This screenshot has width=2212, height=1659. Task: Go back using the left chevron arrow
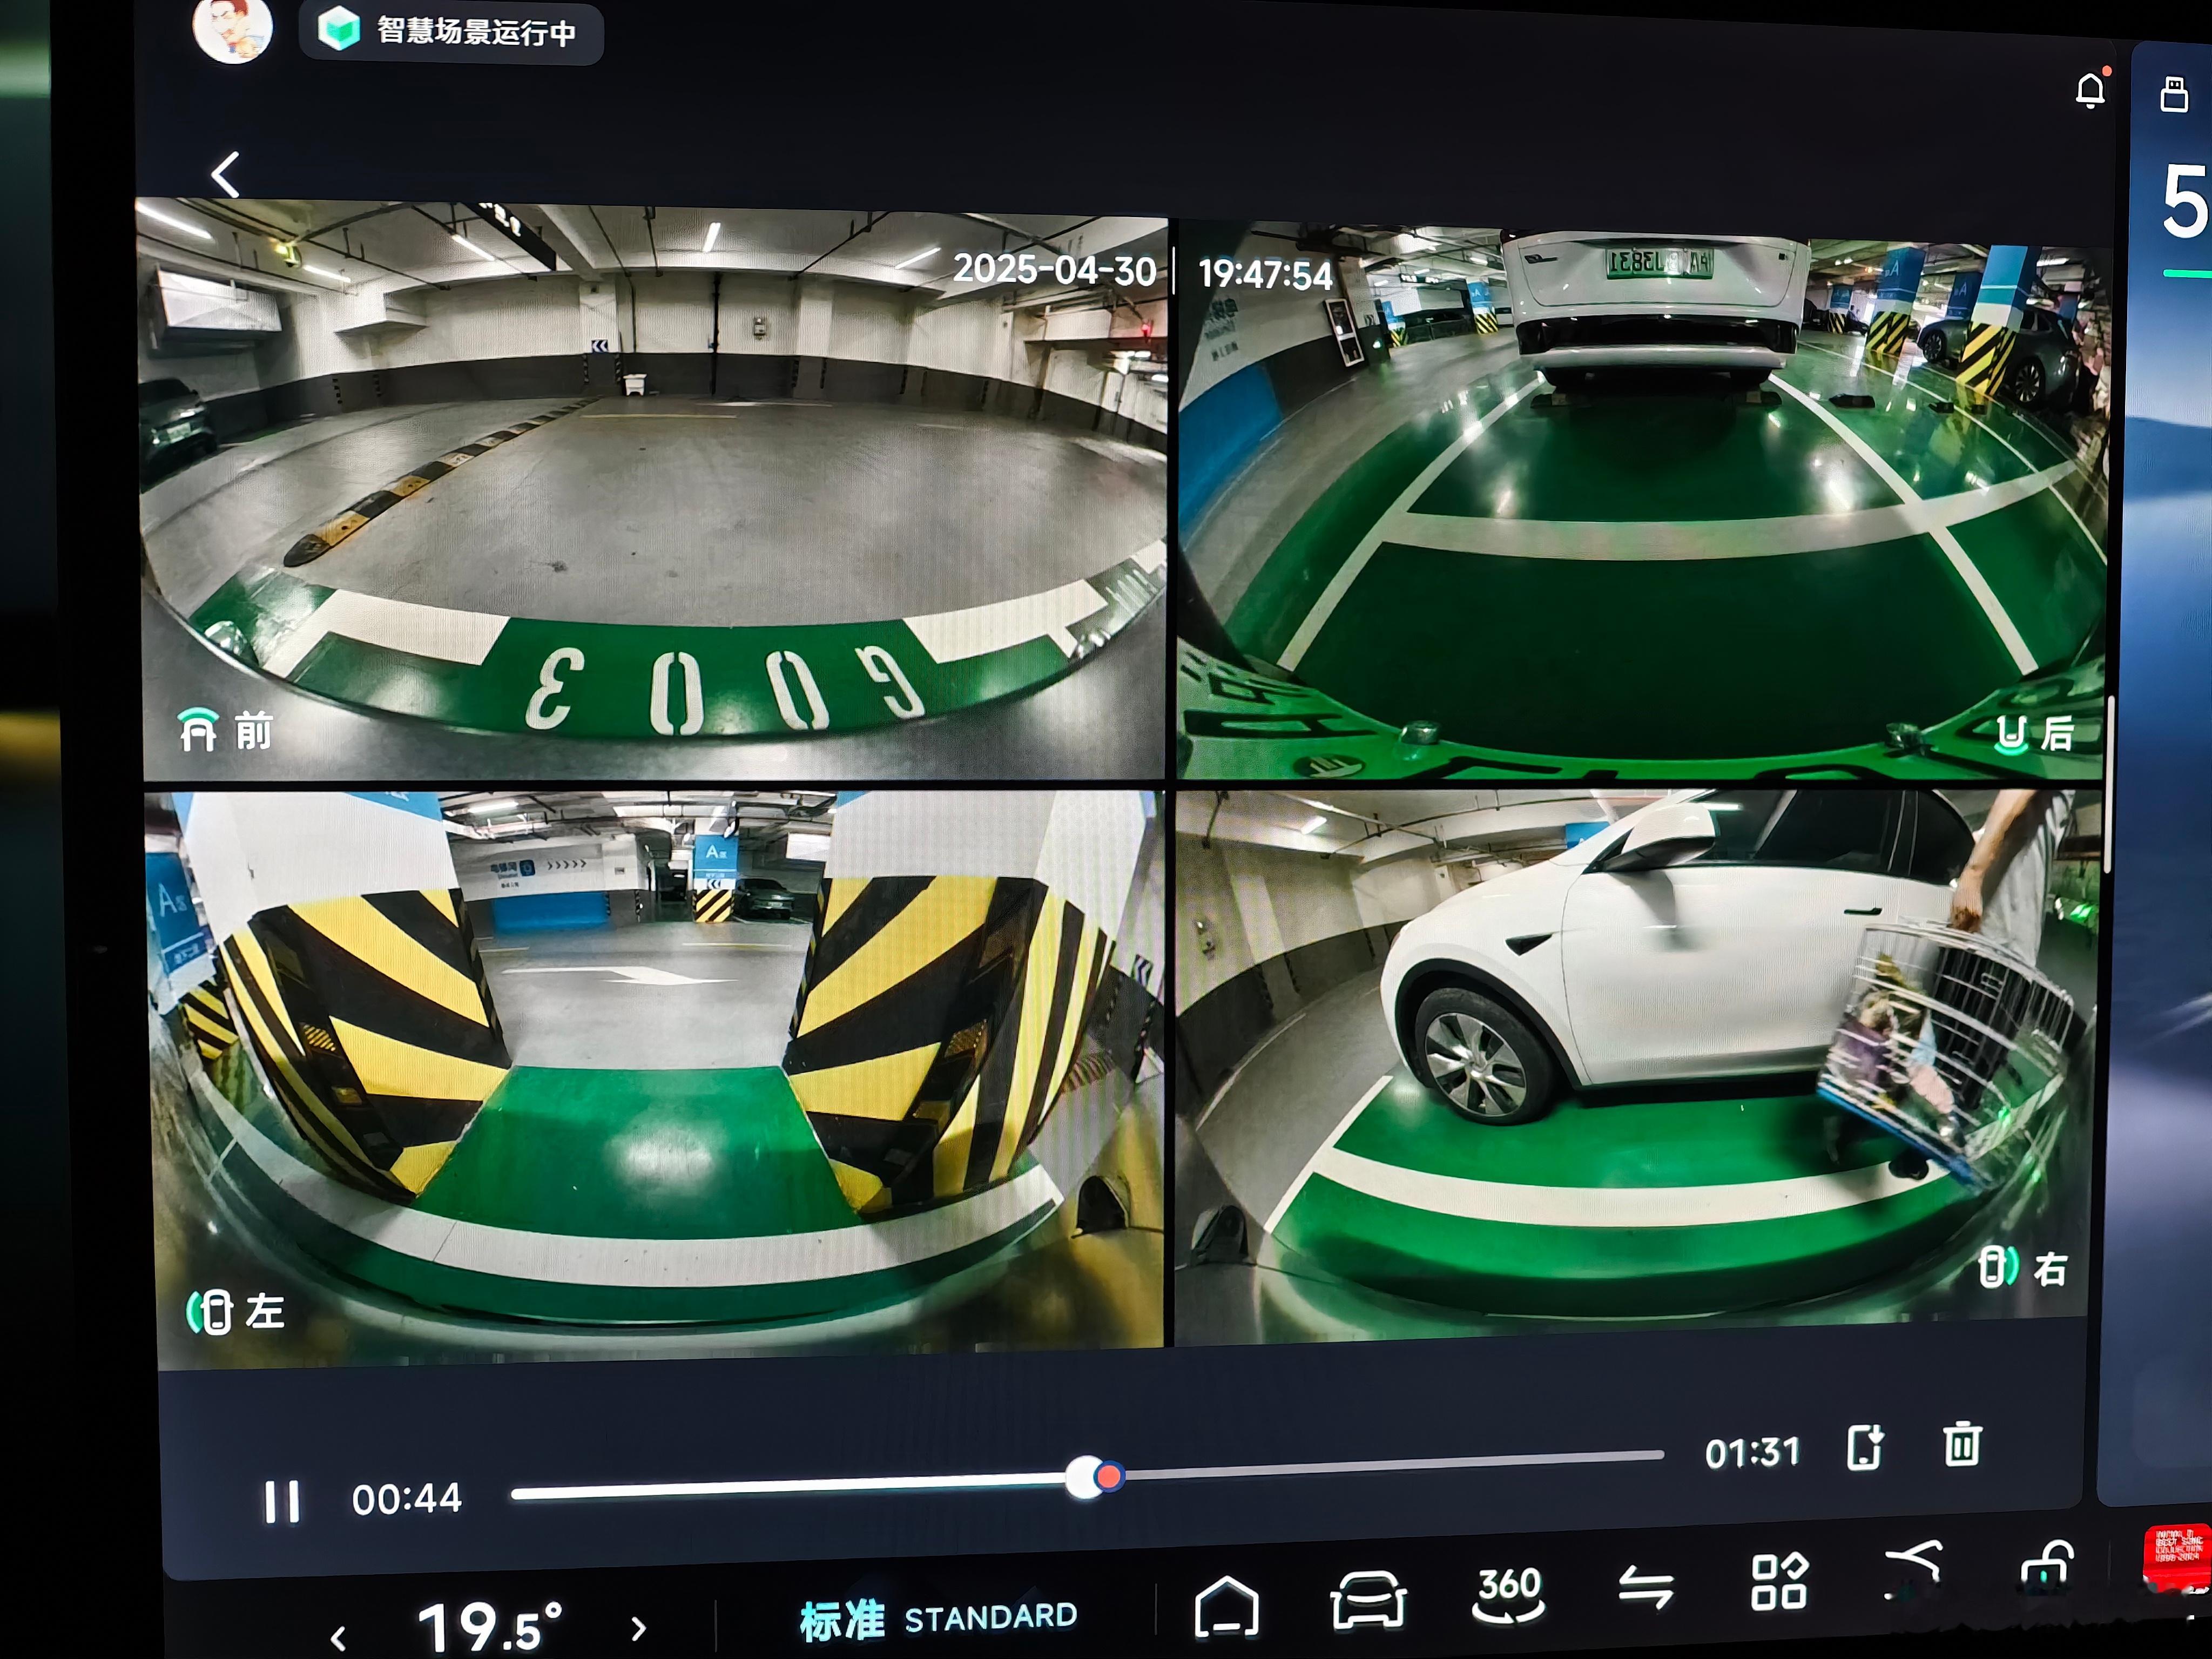tap(225, 174)
